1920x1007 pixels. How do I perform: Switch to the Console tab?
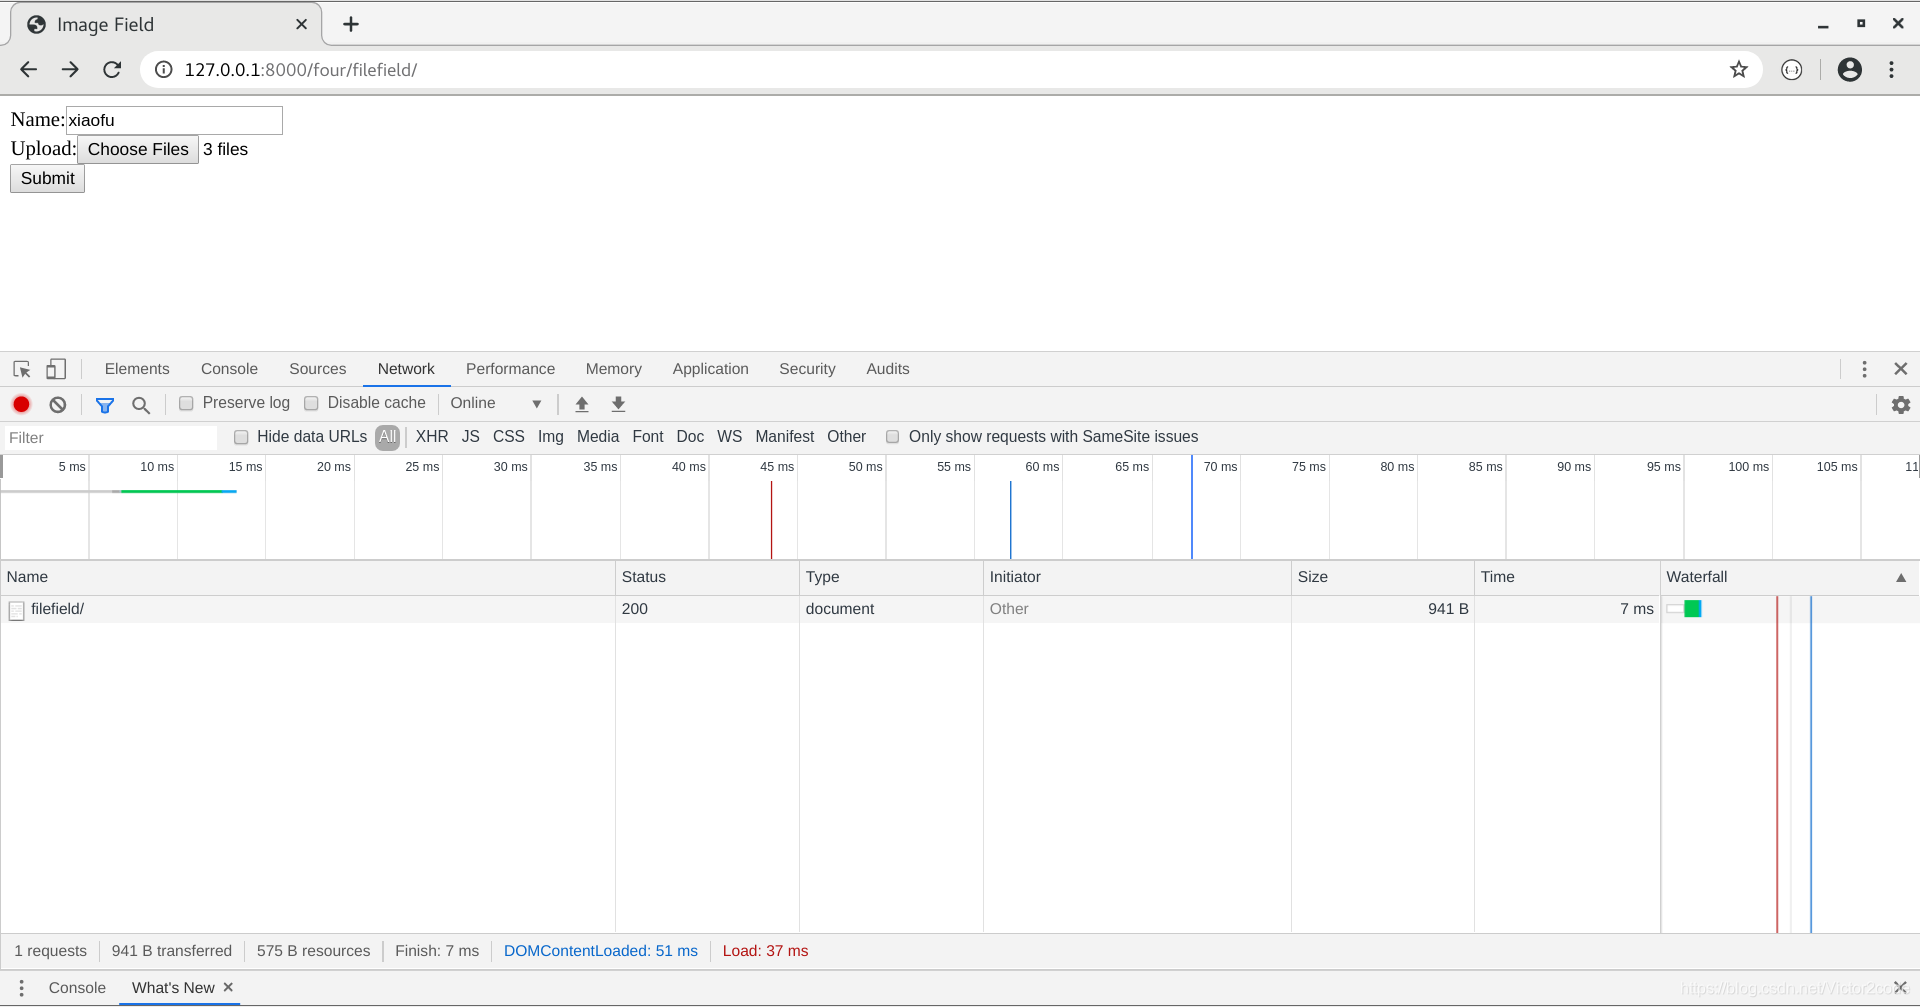coord(229,369)
